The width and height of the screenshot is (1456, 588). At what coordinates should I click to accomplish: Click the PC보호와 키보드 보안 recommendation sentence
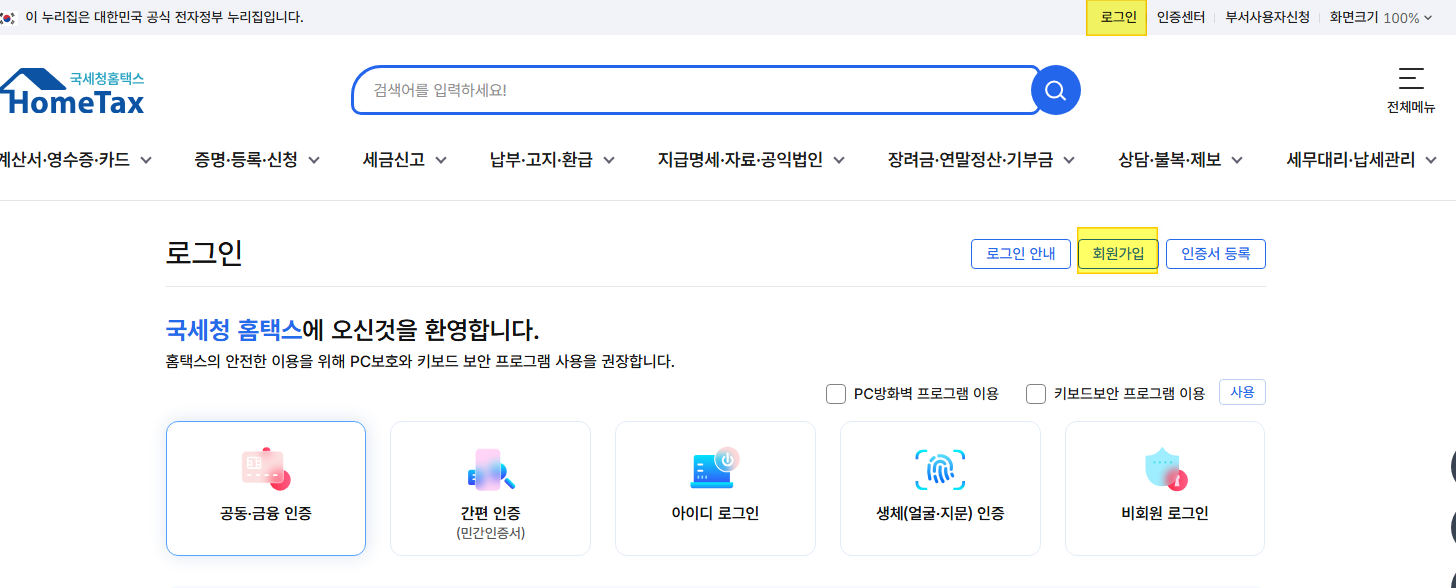(420, 361)
